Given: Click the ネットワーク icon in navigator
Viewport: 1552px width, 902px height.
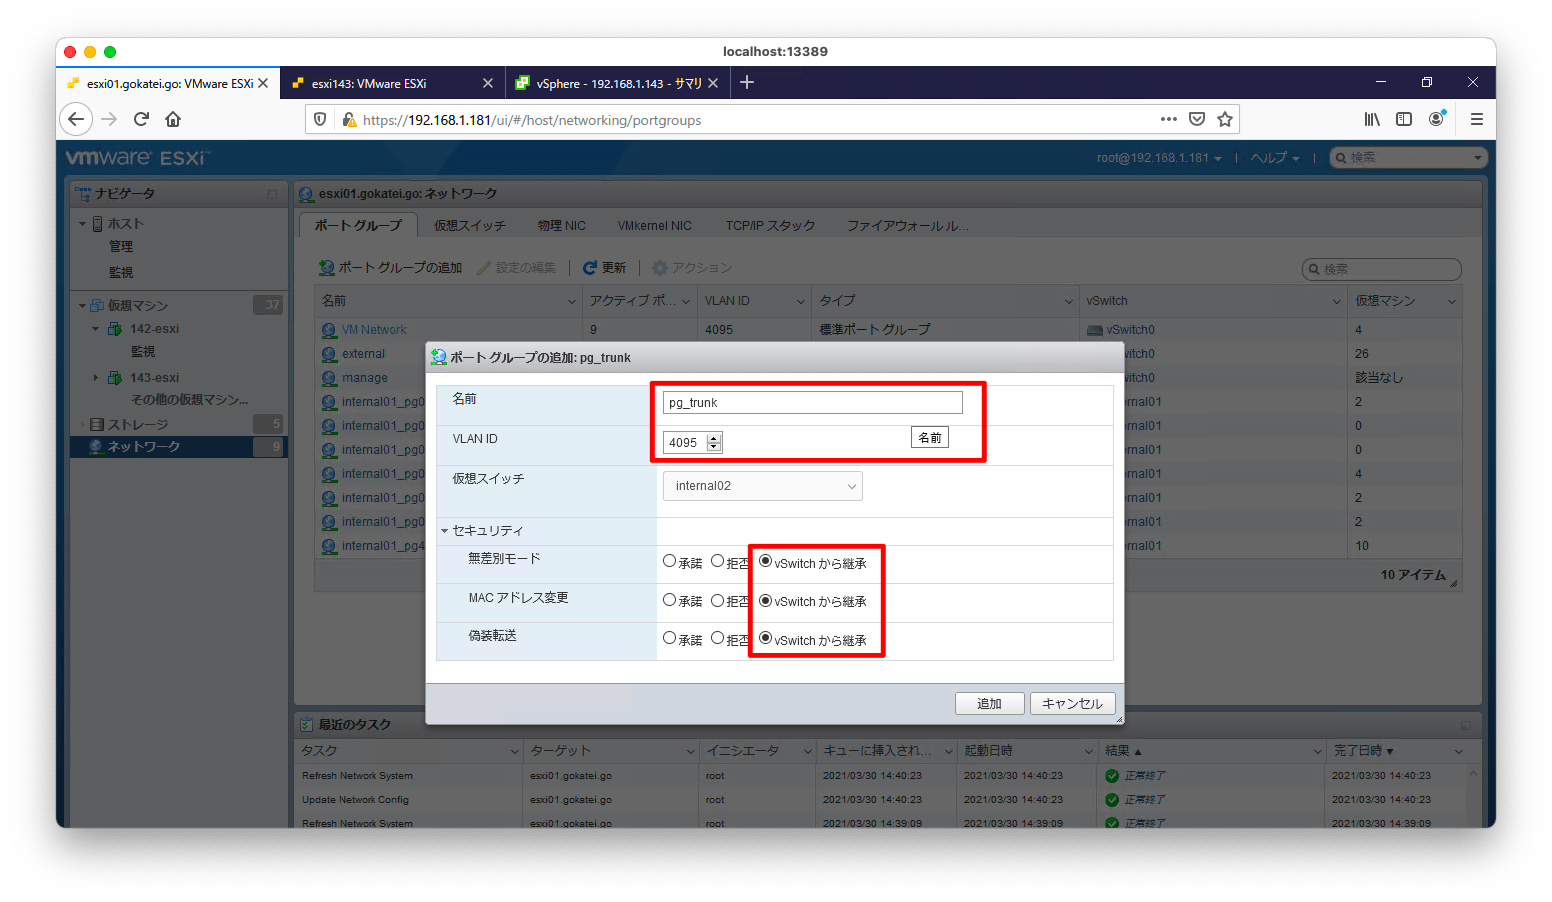Looking at the screenshot, I should click(95, 446).
